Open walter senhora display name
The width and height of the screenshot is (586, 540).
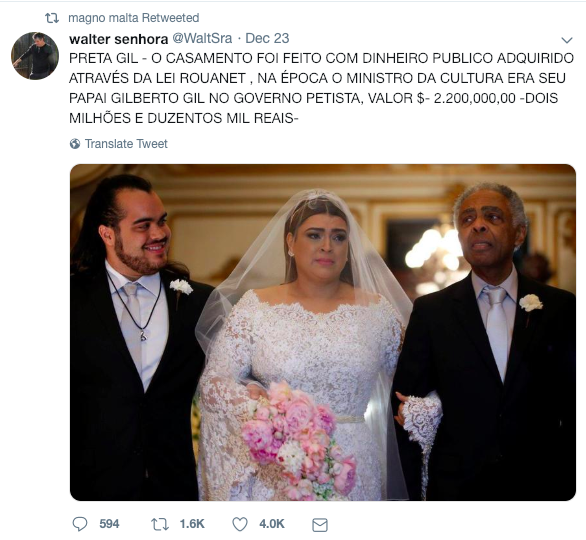(118, 38)
